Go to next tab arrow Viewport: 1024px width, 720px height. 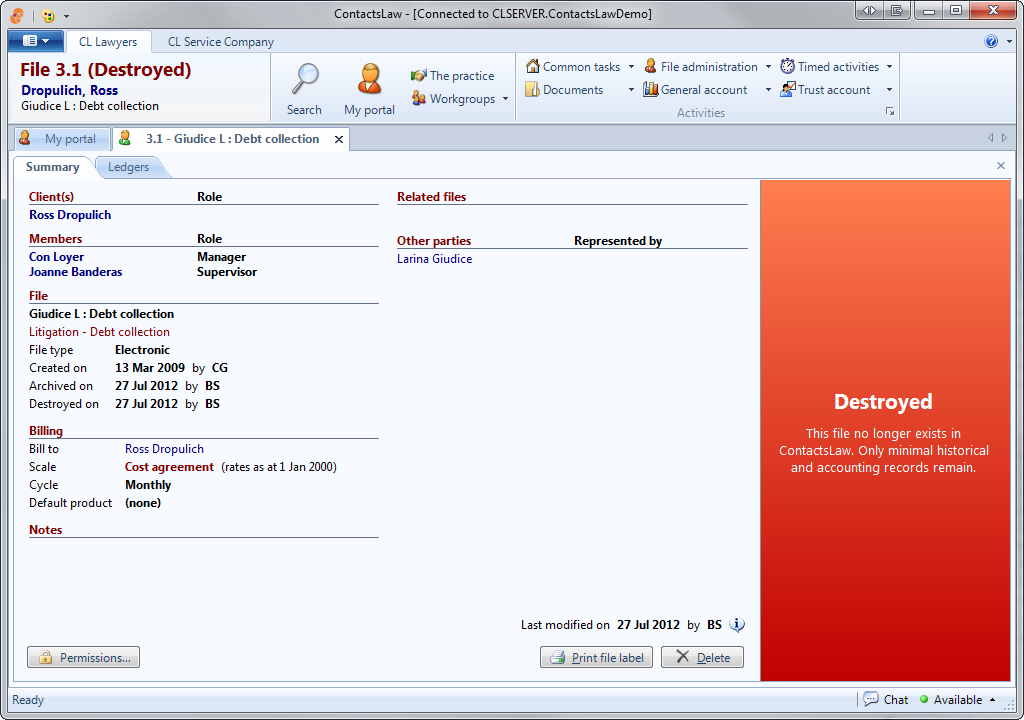tap(1004, 138)
